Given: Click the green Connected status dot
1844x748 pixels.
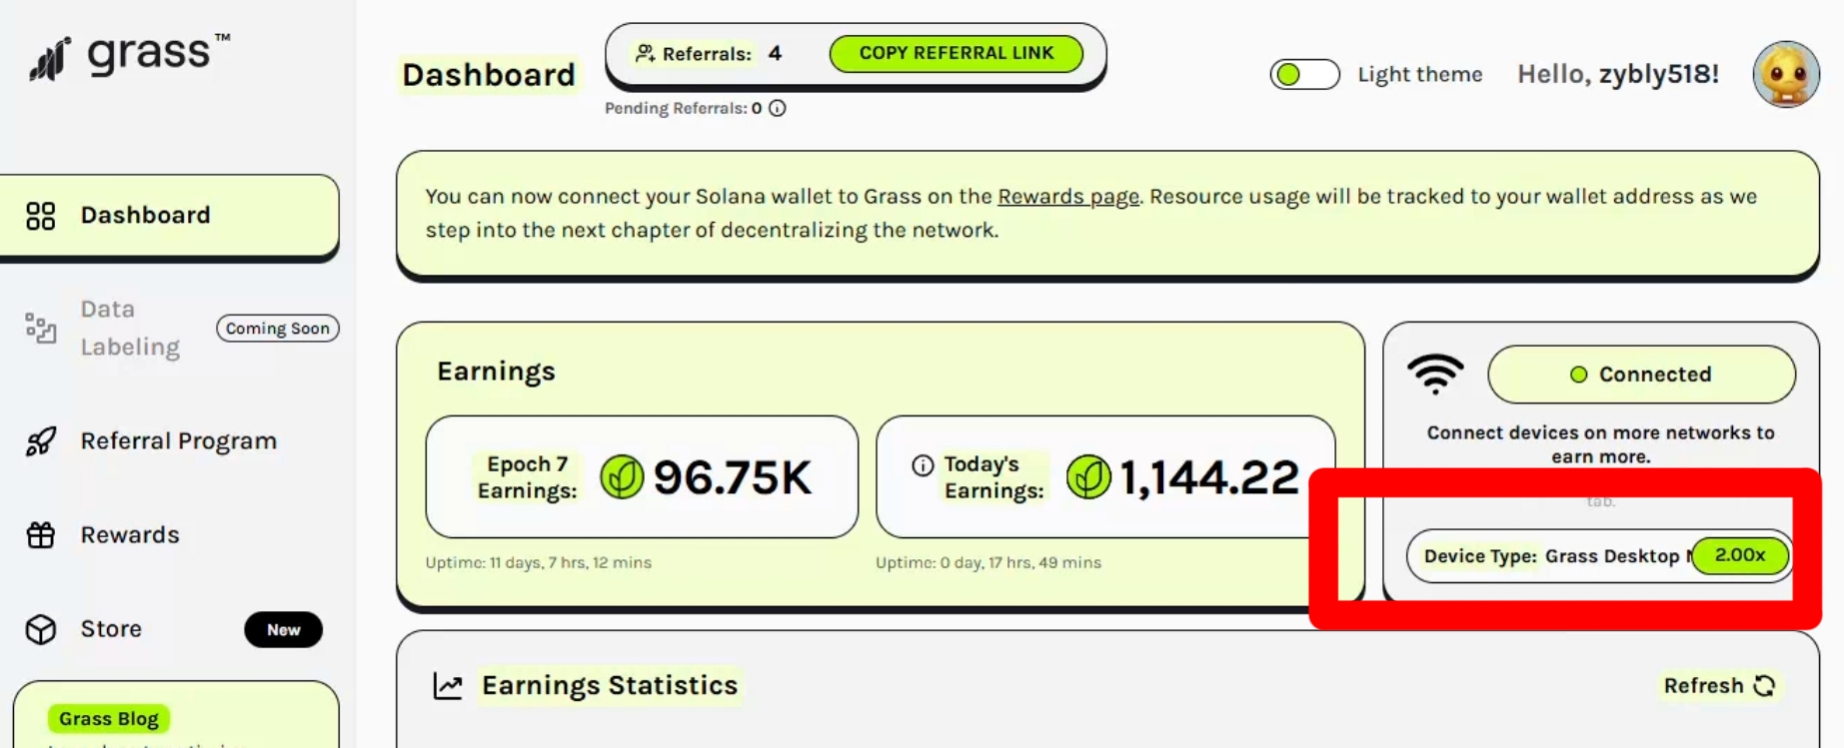Looking at the screenshot, I should (1578, 374).
